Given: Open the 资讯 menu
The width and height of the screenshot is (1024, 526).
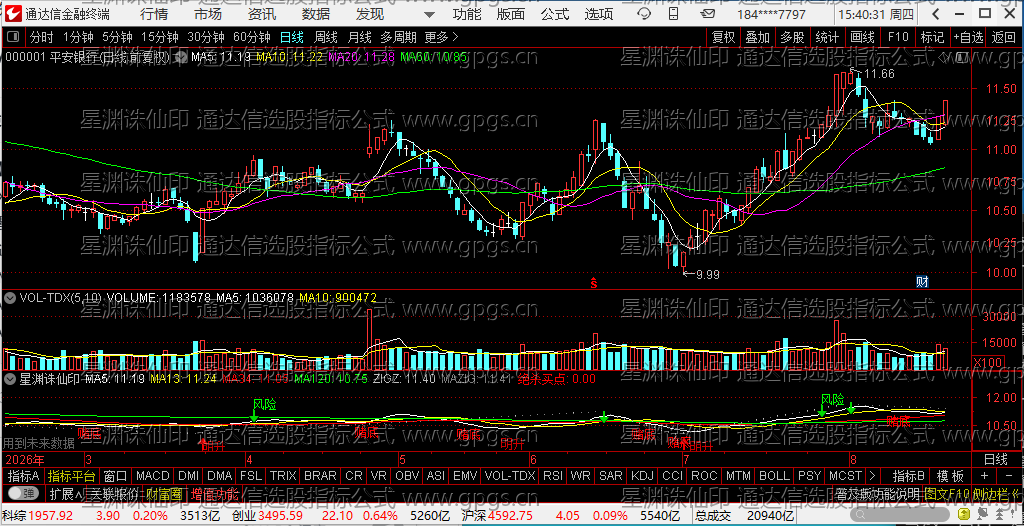Looking at the screenshot, I should tap(262, 14).
